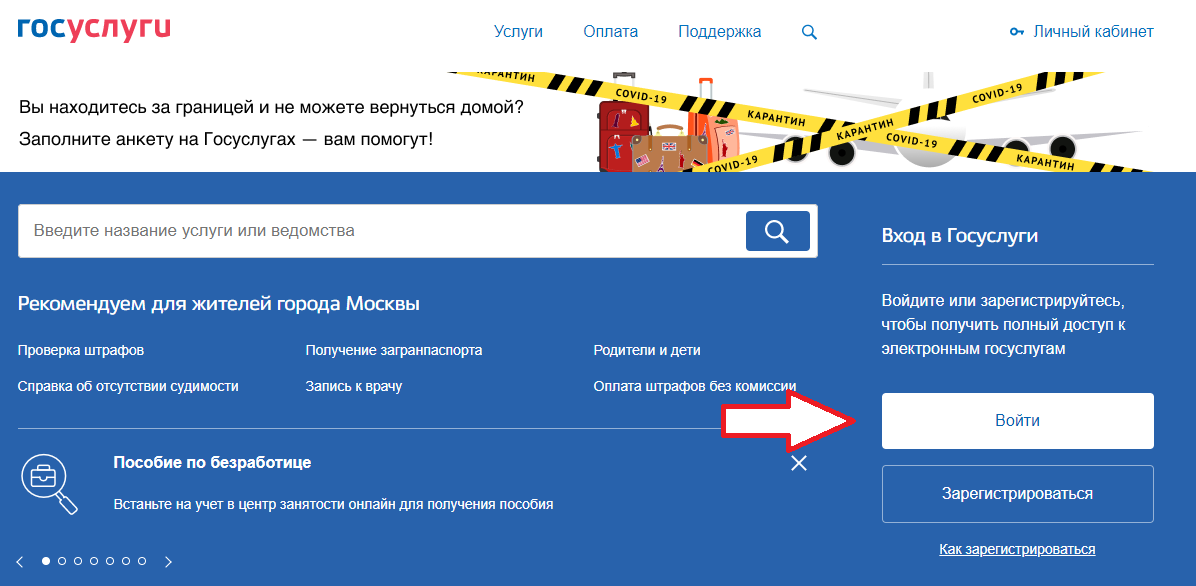Select the seventh carousel dot
1196x586 pixels.
[142, 561]
